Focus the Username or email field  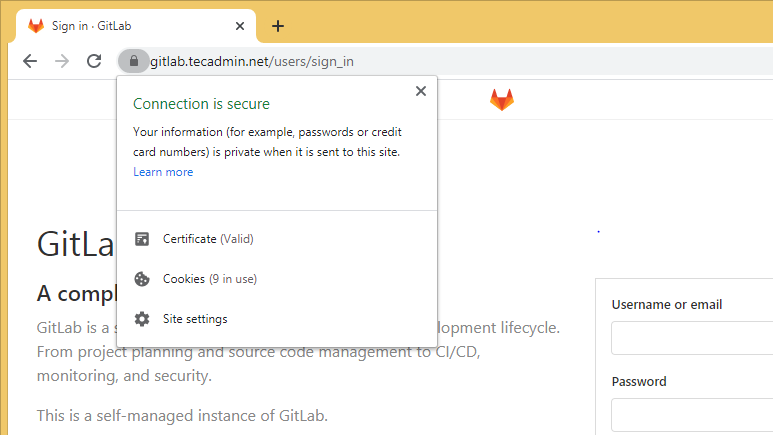692,338
